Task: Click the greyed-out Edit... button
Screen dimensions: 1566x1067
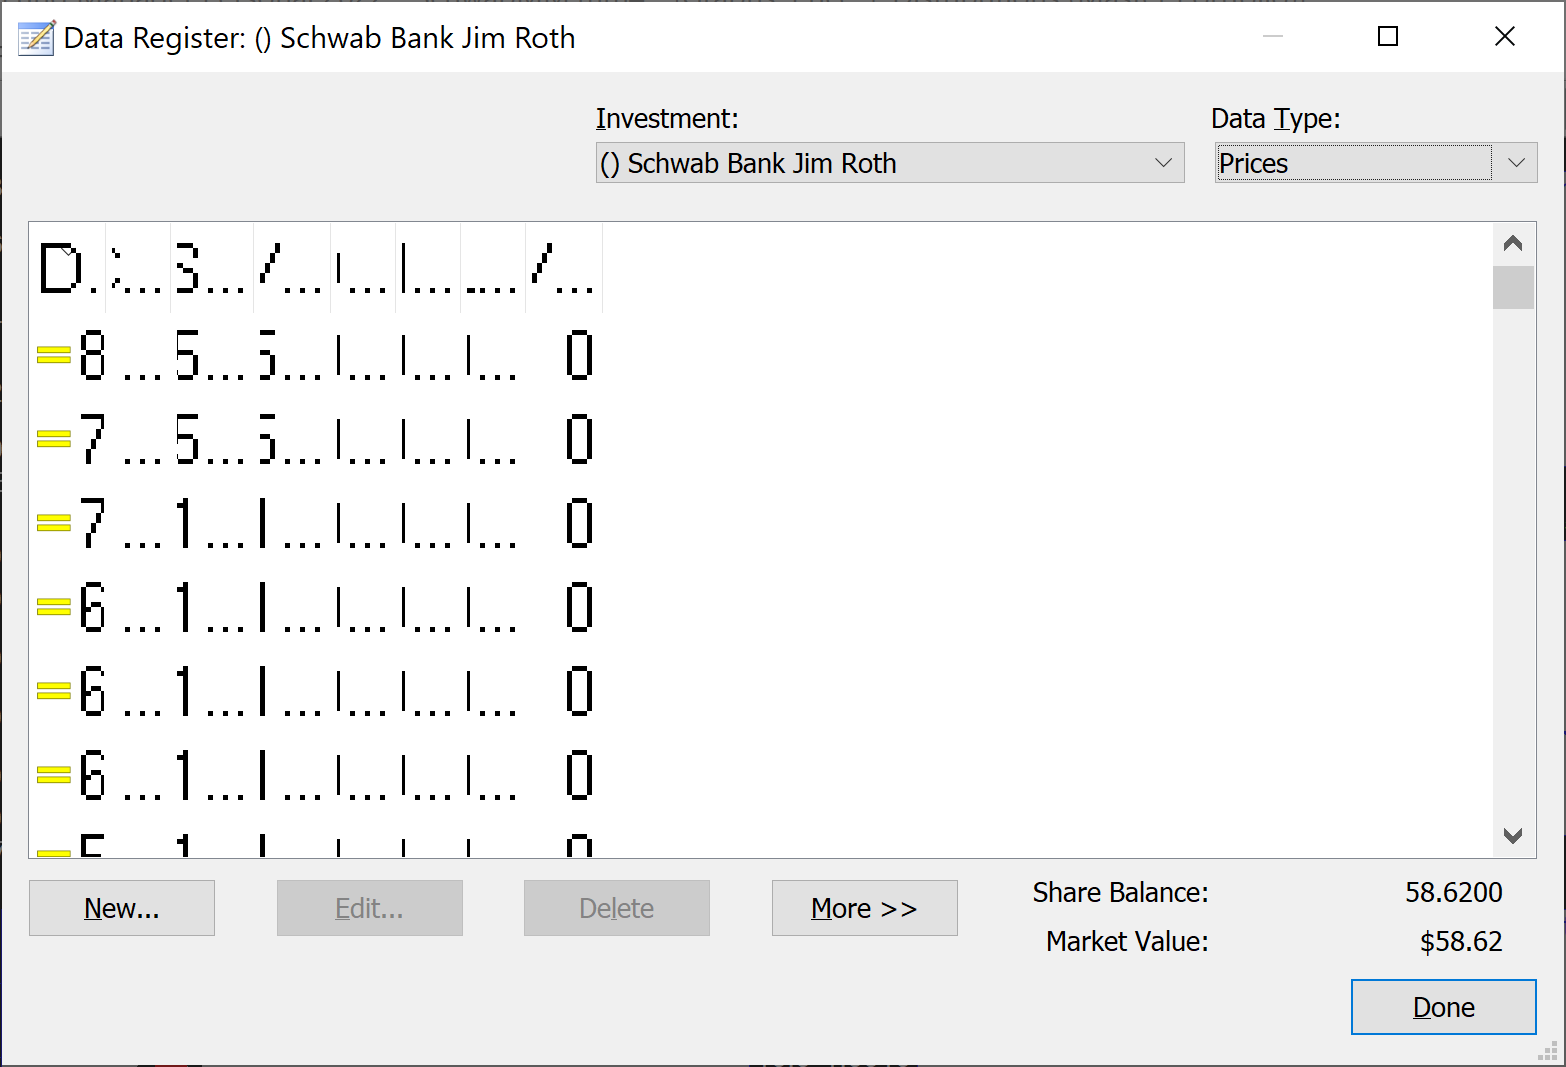Action: (x=370, y=908)
